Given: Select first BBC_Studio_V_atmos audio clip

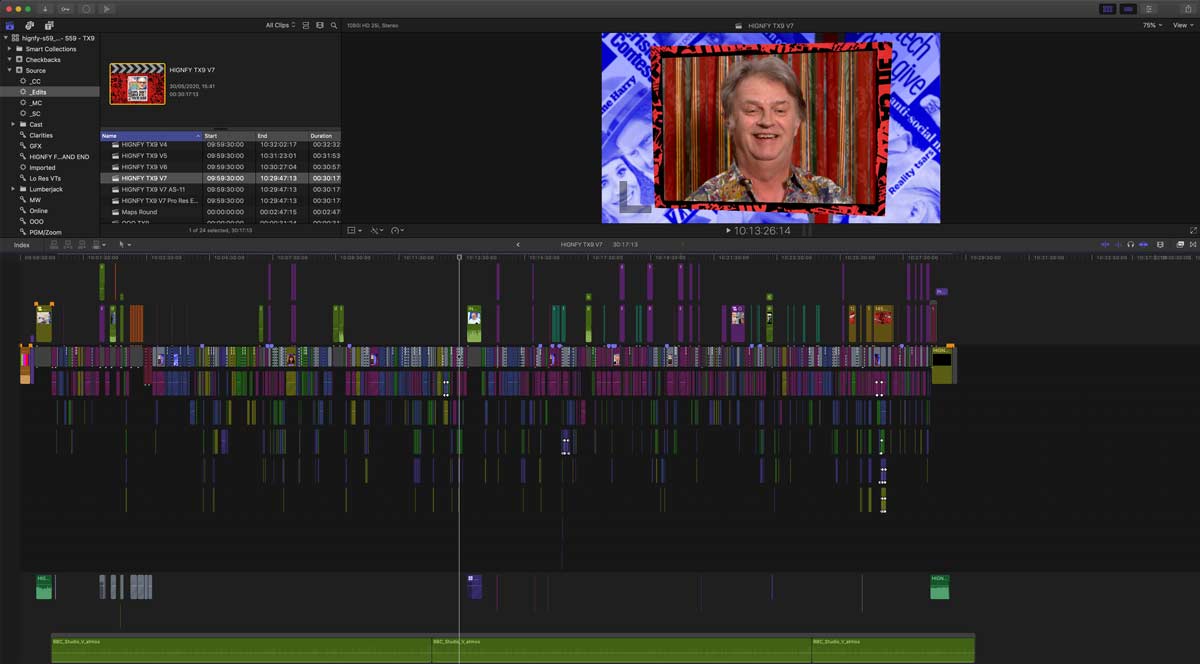Looking at the screenshot, I should click(x=241, y=648).
